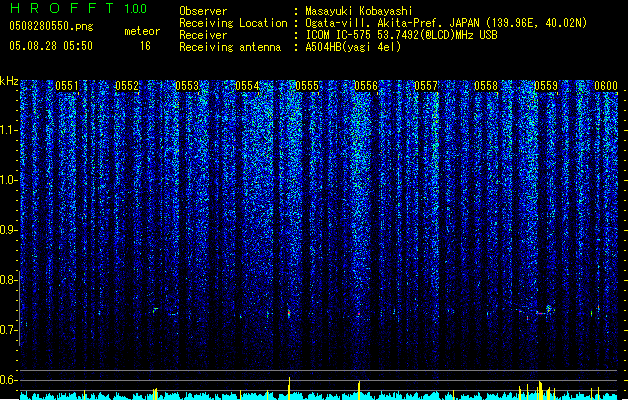Click the red meteor echo below 0555
The image size is (629, 400).
click(x=289, y=313)
